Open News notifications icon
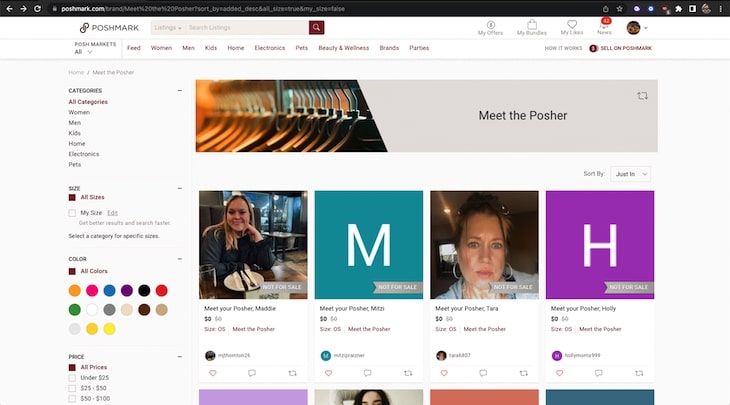This screenshot has width=730, height=405. point(604,27)
